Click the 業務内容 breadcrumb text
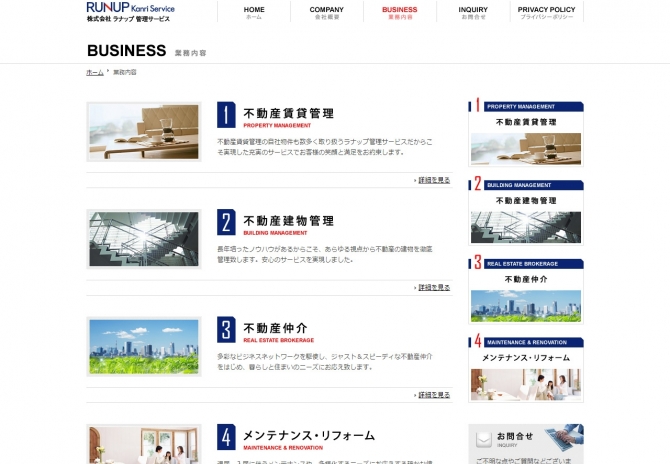This screenshot has height=464, width=670. 125,72
